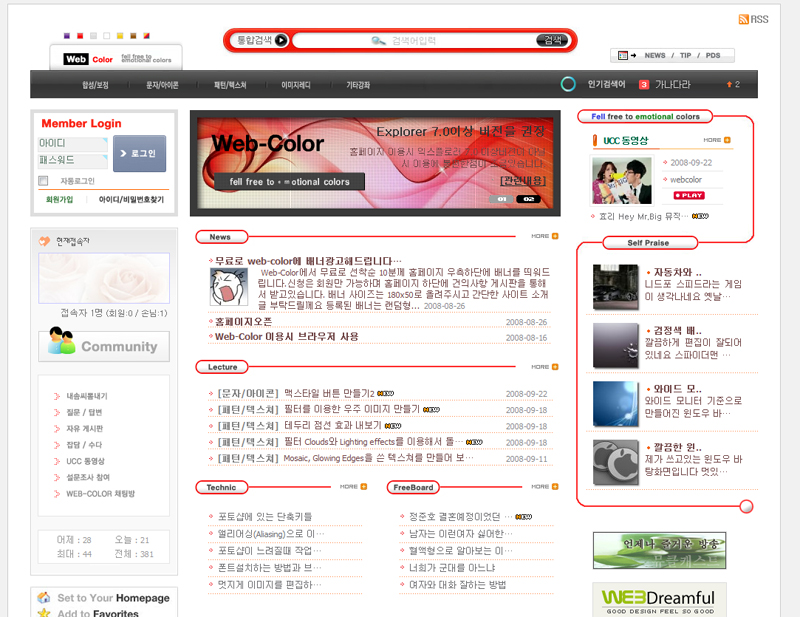Toggle the 자동로그인 checkbox
Viewport: 800px width, 617px height.
tap(43, 181)
